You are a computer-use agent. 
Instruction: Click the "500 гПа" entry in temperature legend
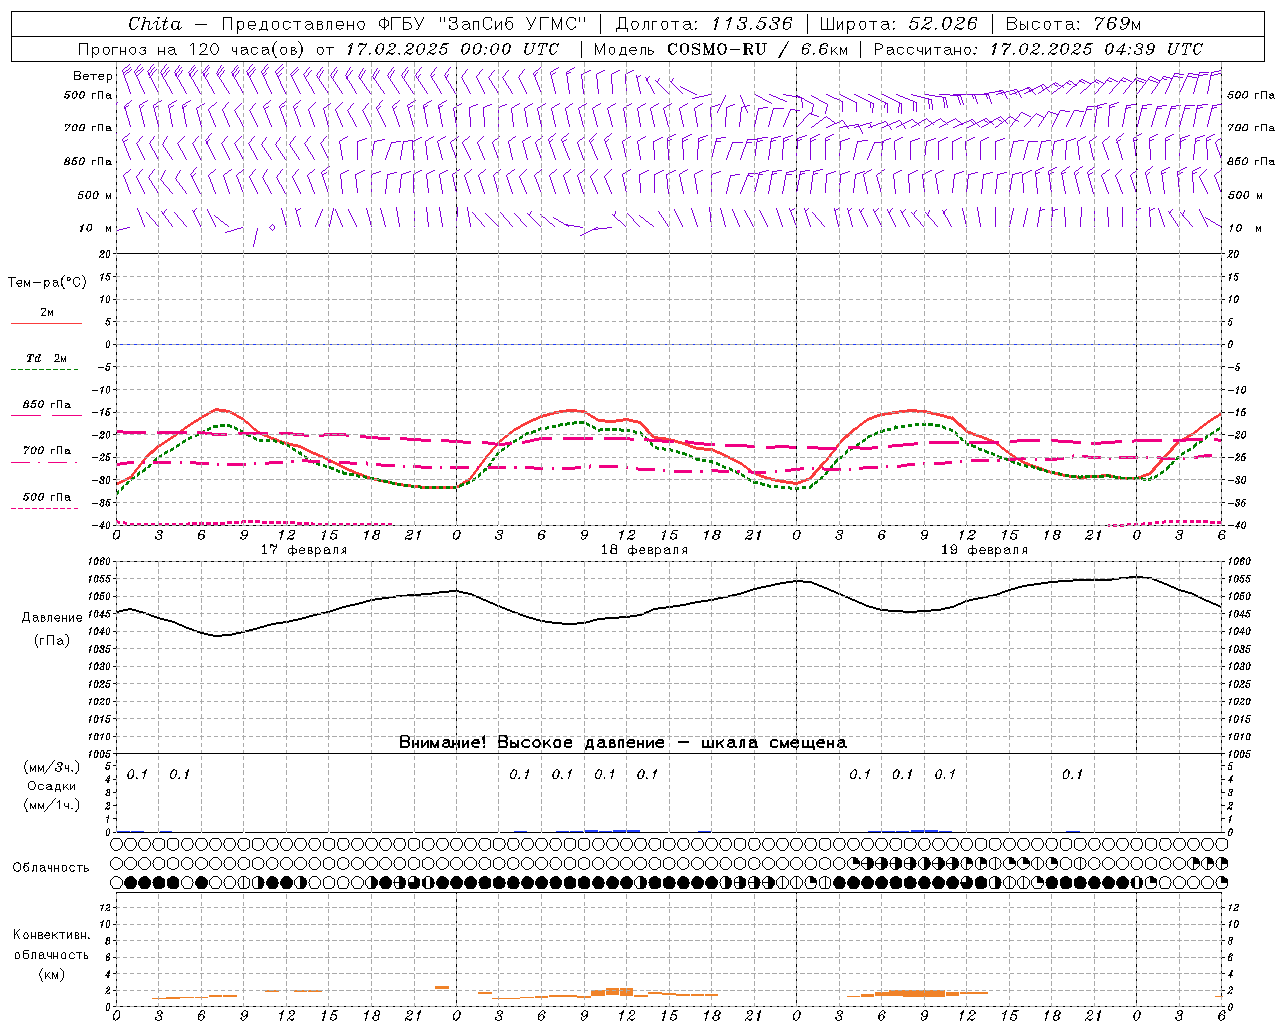point(47,497)
